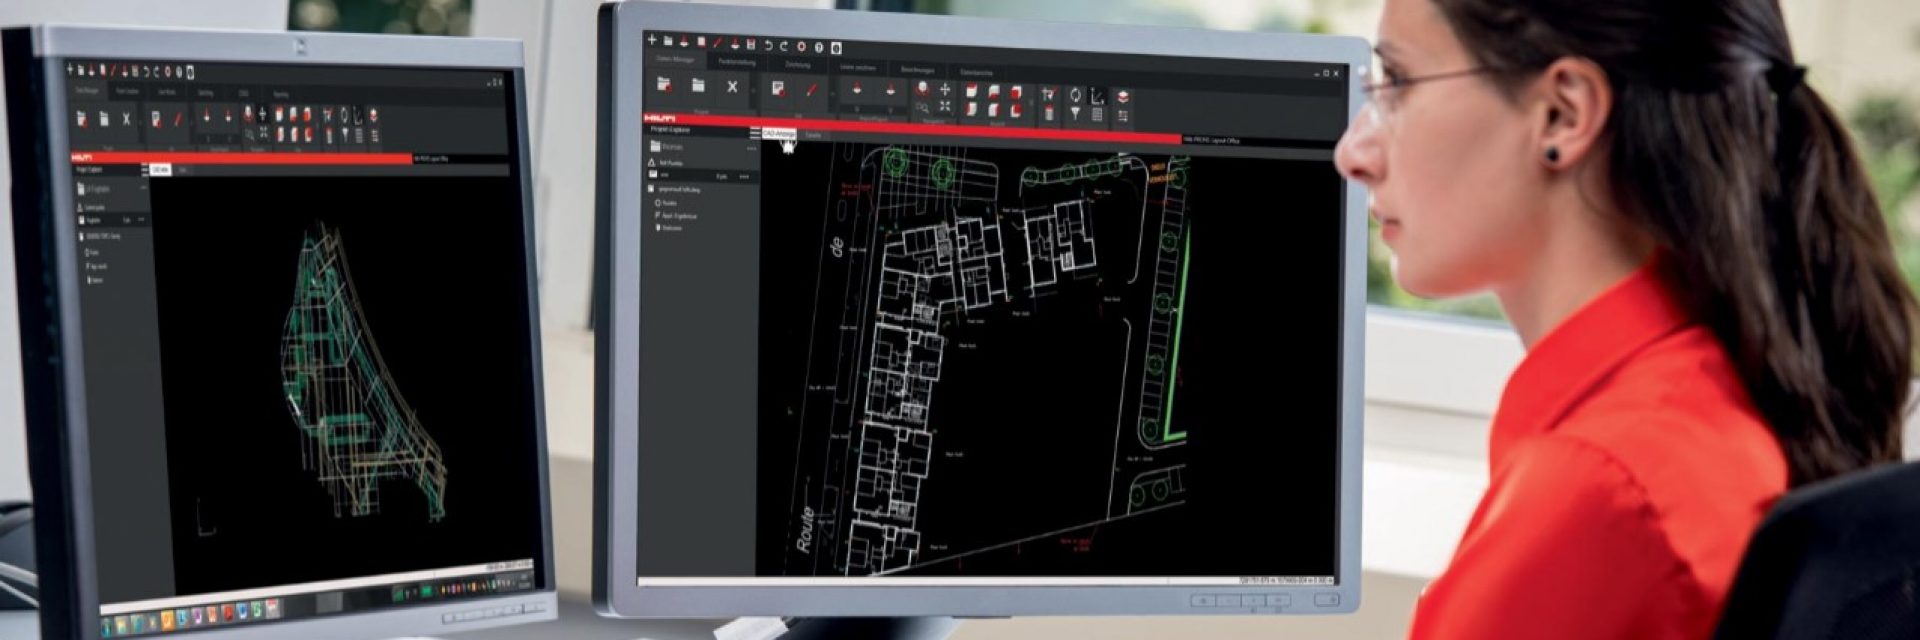Click the grid table icon on right monitor
This screenshot has width=1920, height=640.
click(1097, 114)
